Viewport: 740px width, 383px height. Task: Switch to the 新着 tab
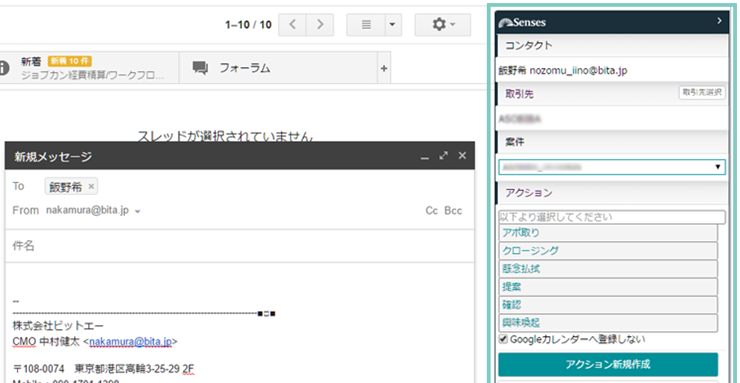tap(89, 68)
